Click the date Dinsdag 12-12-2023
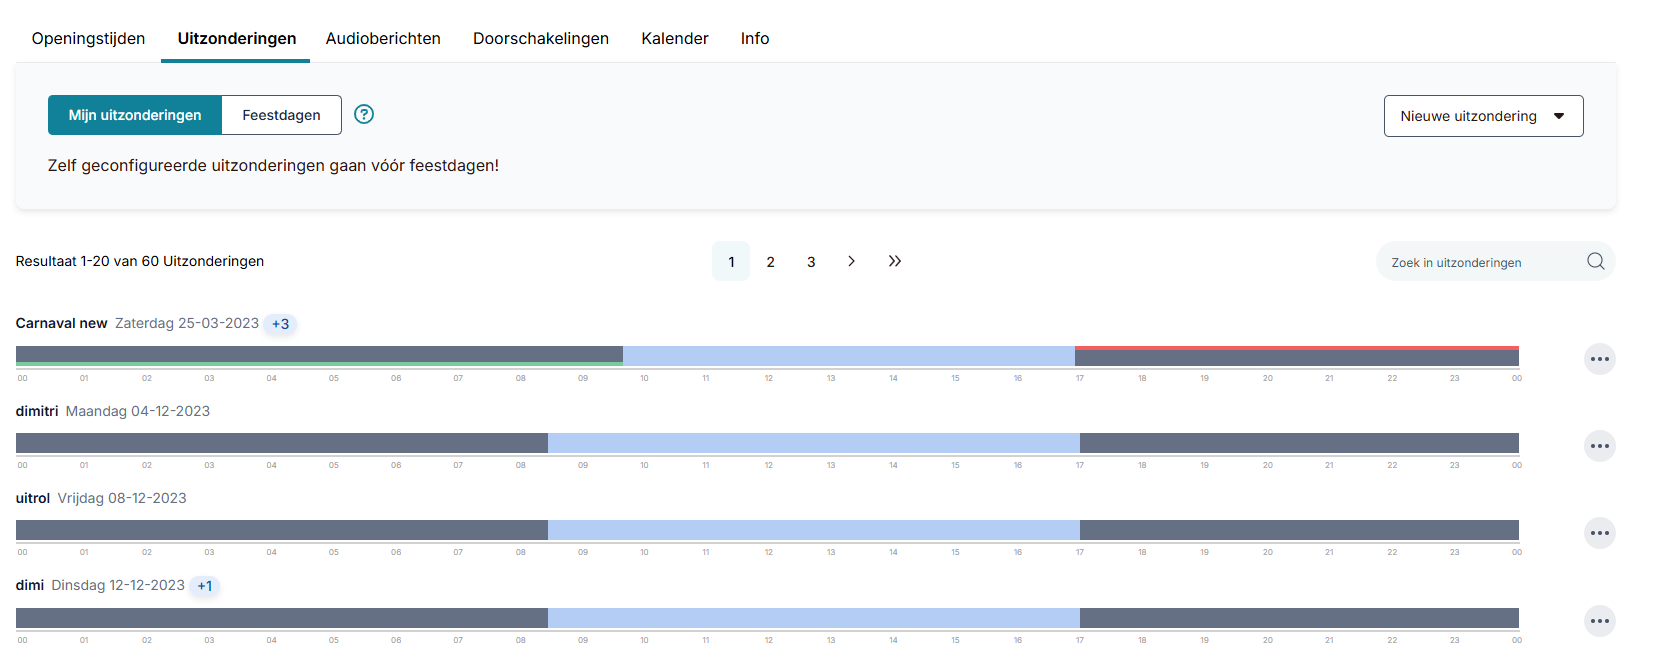This screenshot has width=1656, height=659. pyautogui.click(x=118, y=585)
